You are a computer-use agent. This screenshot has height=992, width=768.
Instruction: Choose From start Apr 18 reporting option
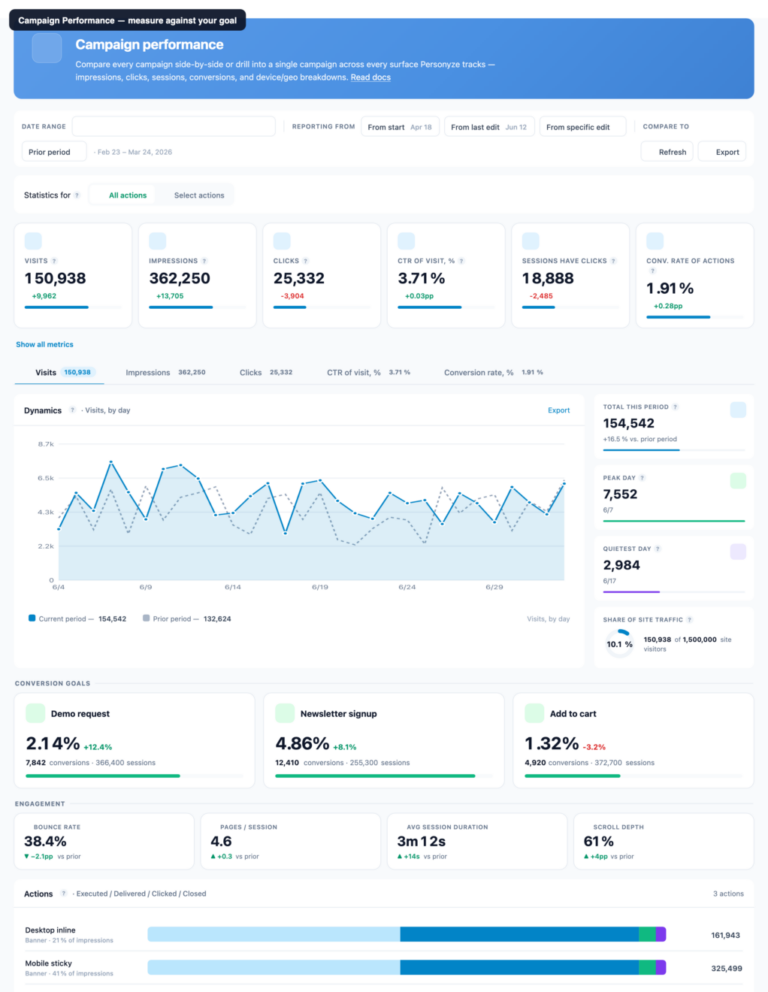tap(400, 127)
